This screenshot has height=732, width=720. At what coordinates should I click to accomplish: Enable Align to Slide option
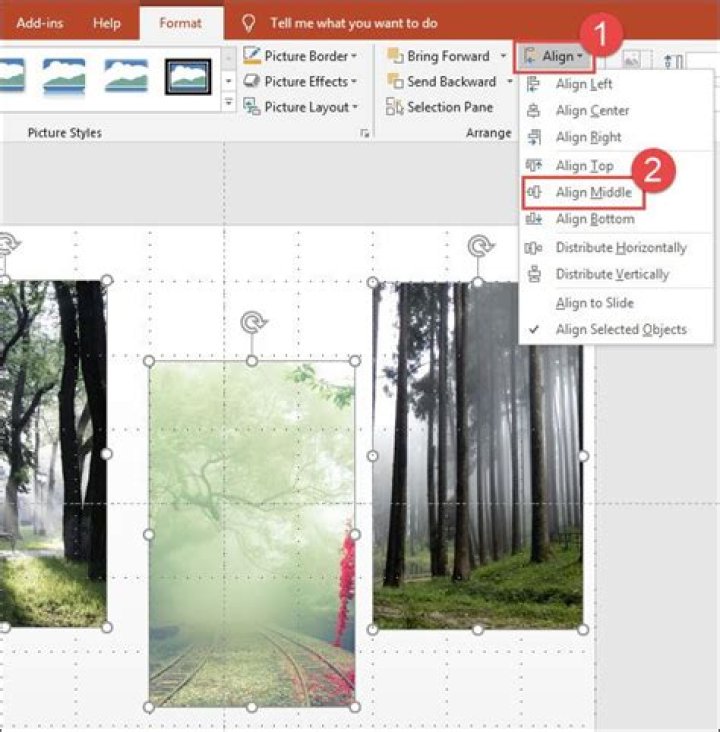594,303
